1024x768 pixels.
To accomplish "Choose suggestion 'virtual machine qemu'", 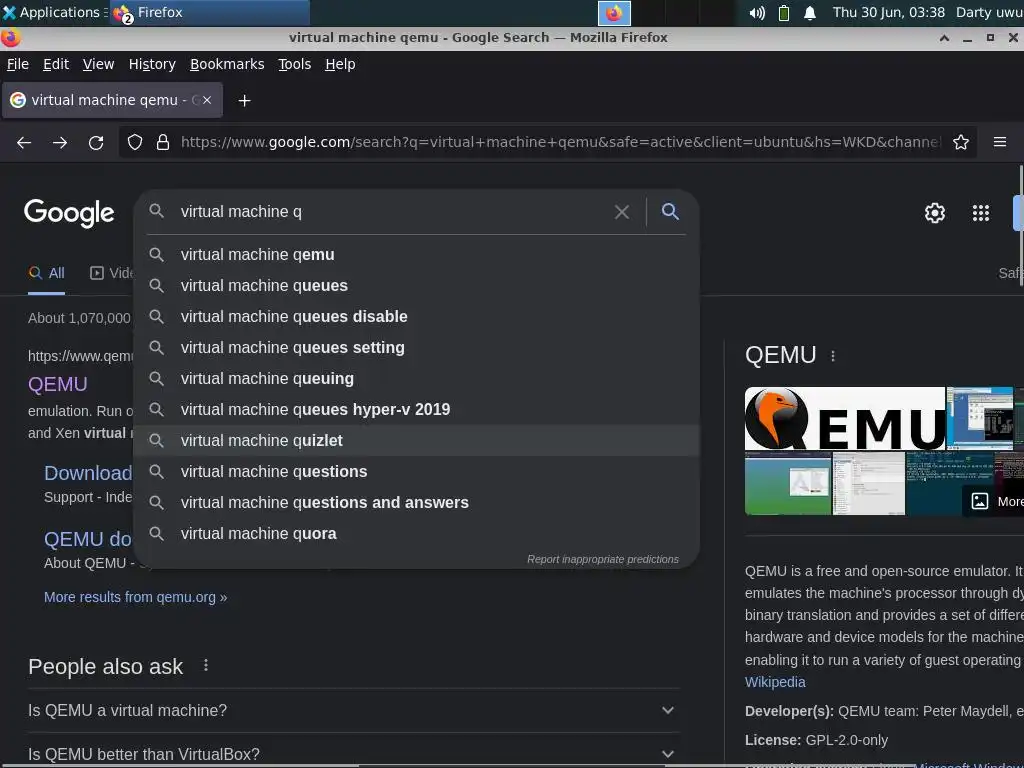I will click(416, 255).
